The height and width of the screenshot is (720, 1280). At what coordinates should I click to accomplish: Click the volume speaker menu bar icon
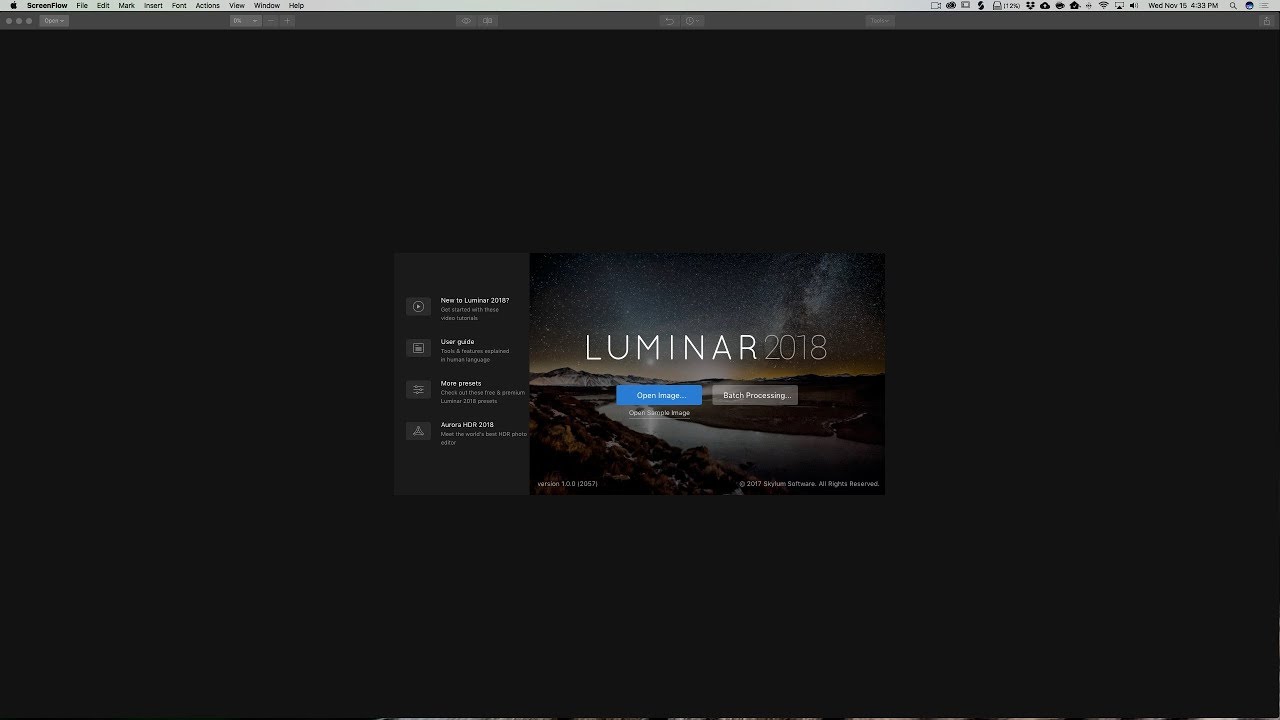(x=1134, y=6)
